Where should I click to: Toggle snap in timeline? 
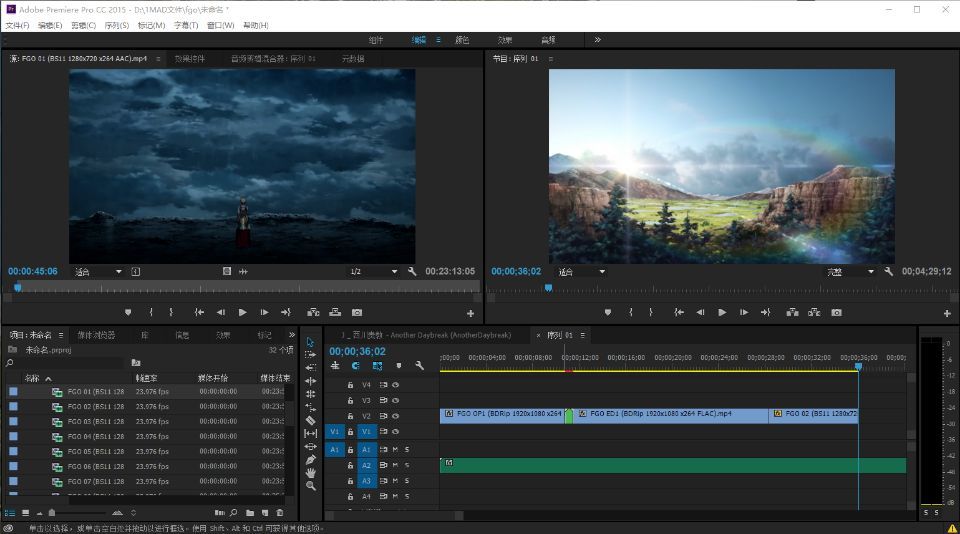[x=356, y=366]
